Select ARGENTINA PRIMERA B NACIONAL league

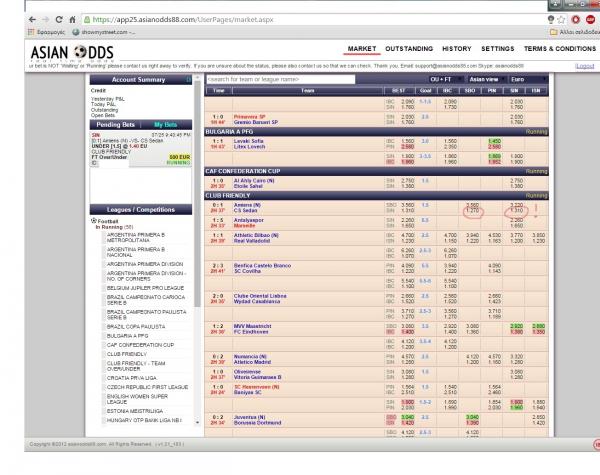[136, 252]
